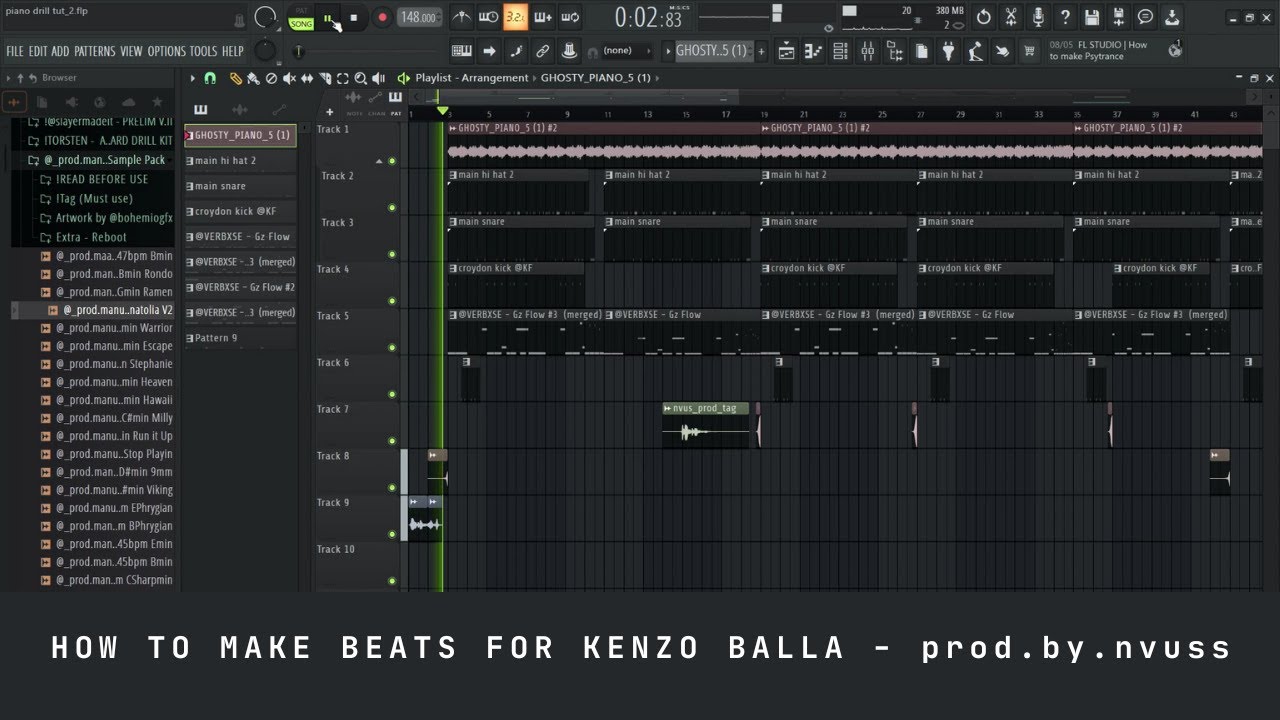Open the render/export download icon

pos(1172,17)
